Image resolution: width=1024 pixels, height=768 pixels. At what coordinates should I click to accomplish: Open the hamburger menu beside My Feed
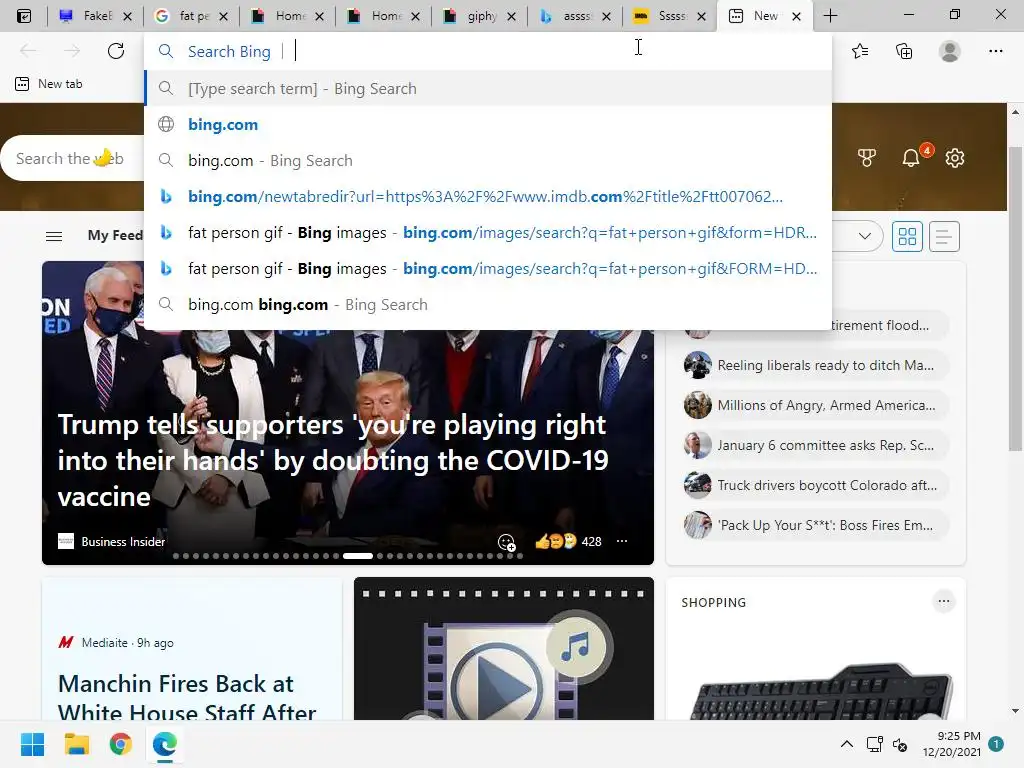[x=54, y=236]
